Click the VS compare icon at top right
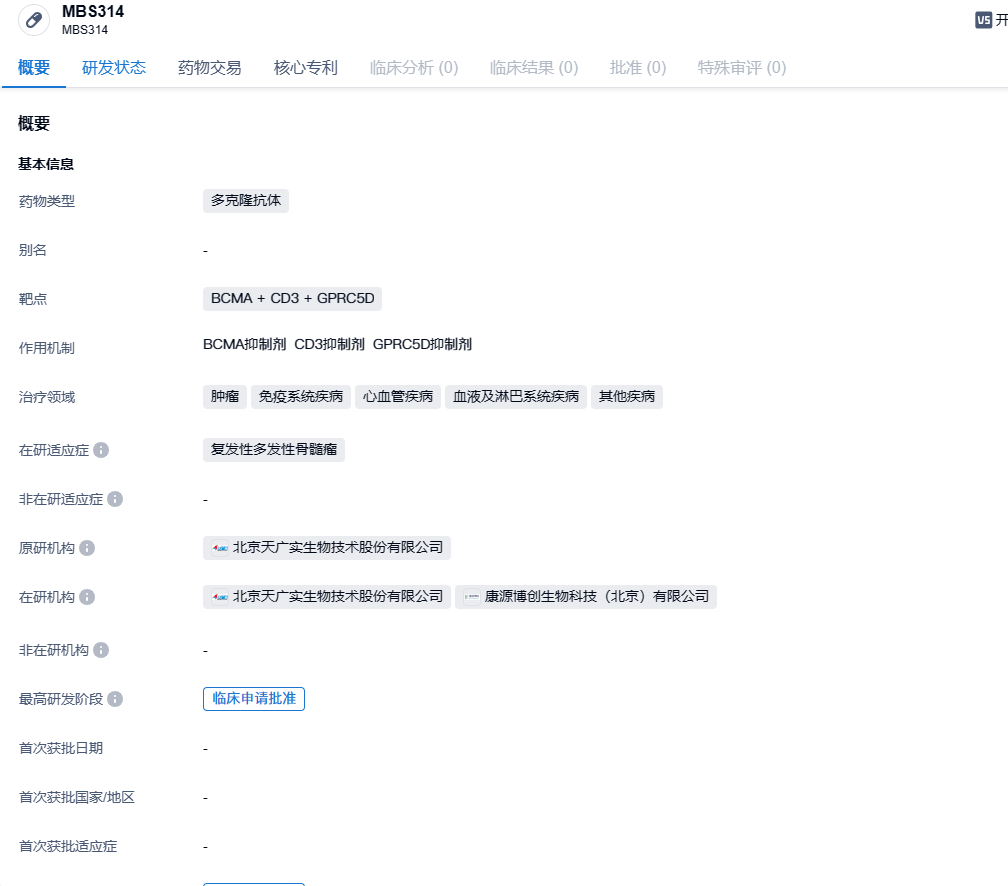This screenshot has width=1008, height=886. [x=983, y=20]
